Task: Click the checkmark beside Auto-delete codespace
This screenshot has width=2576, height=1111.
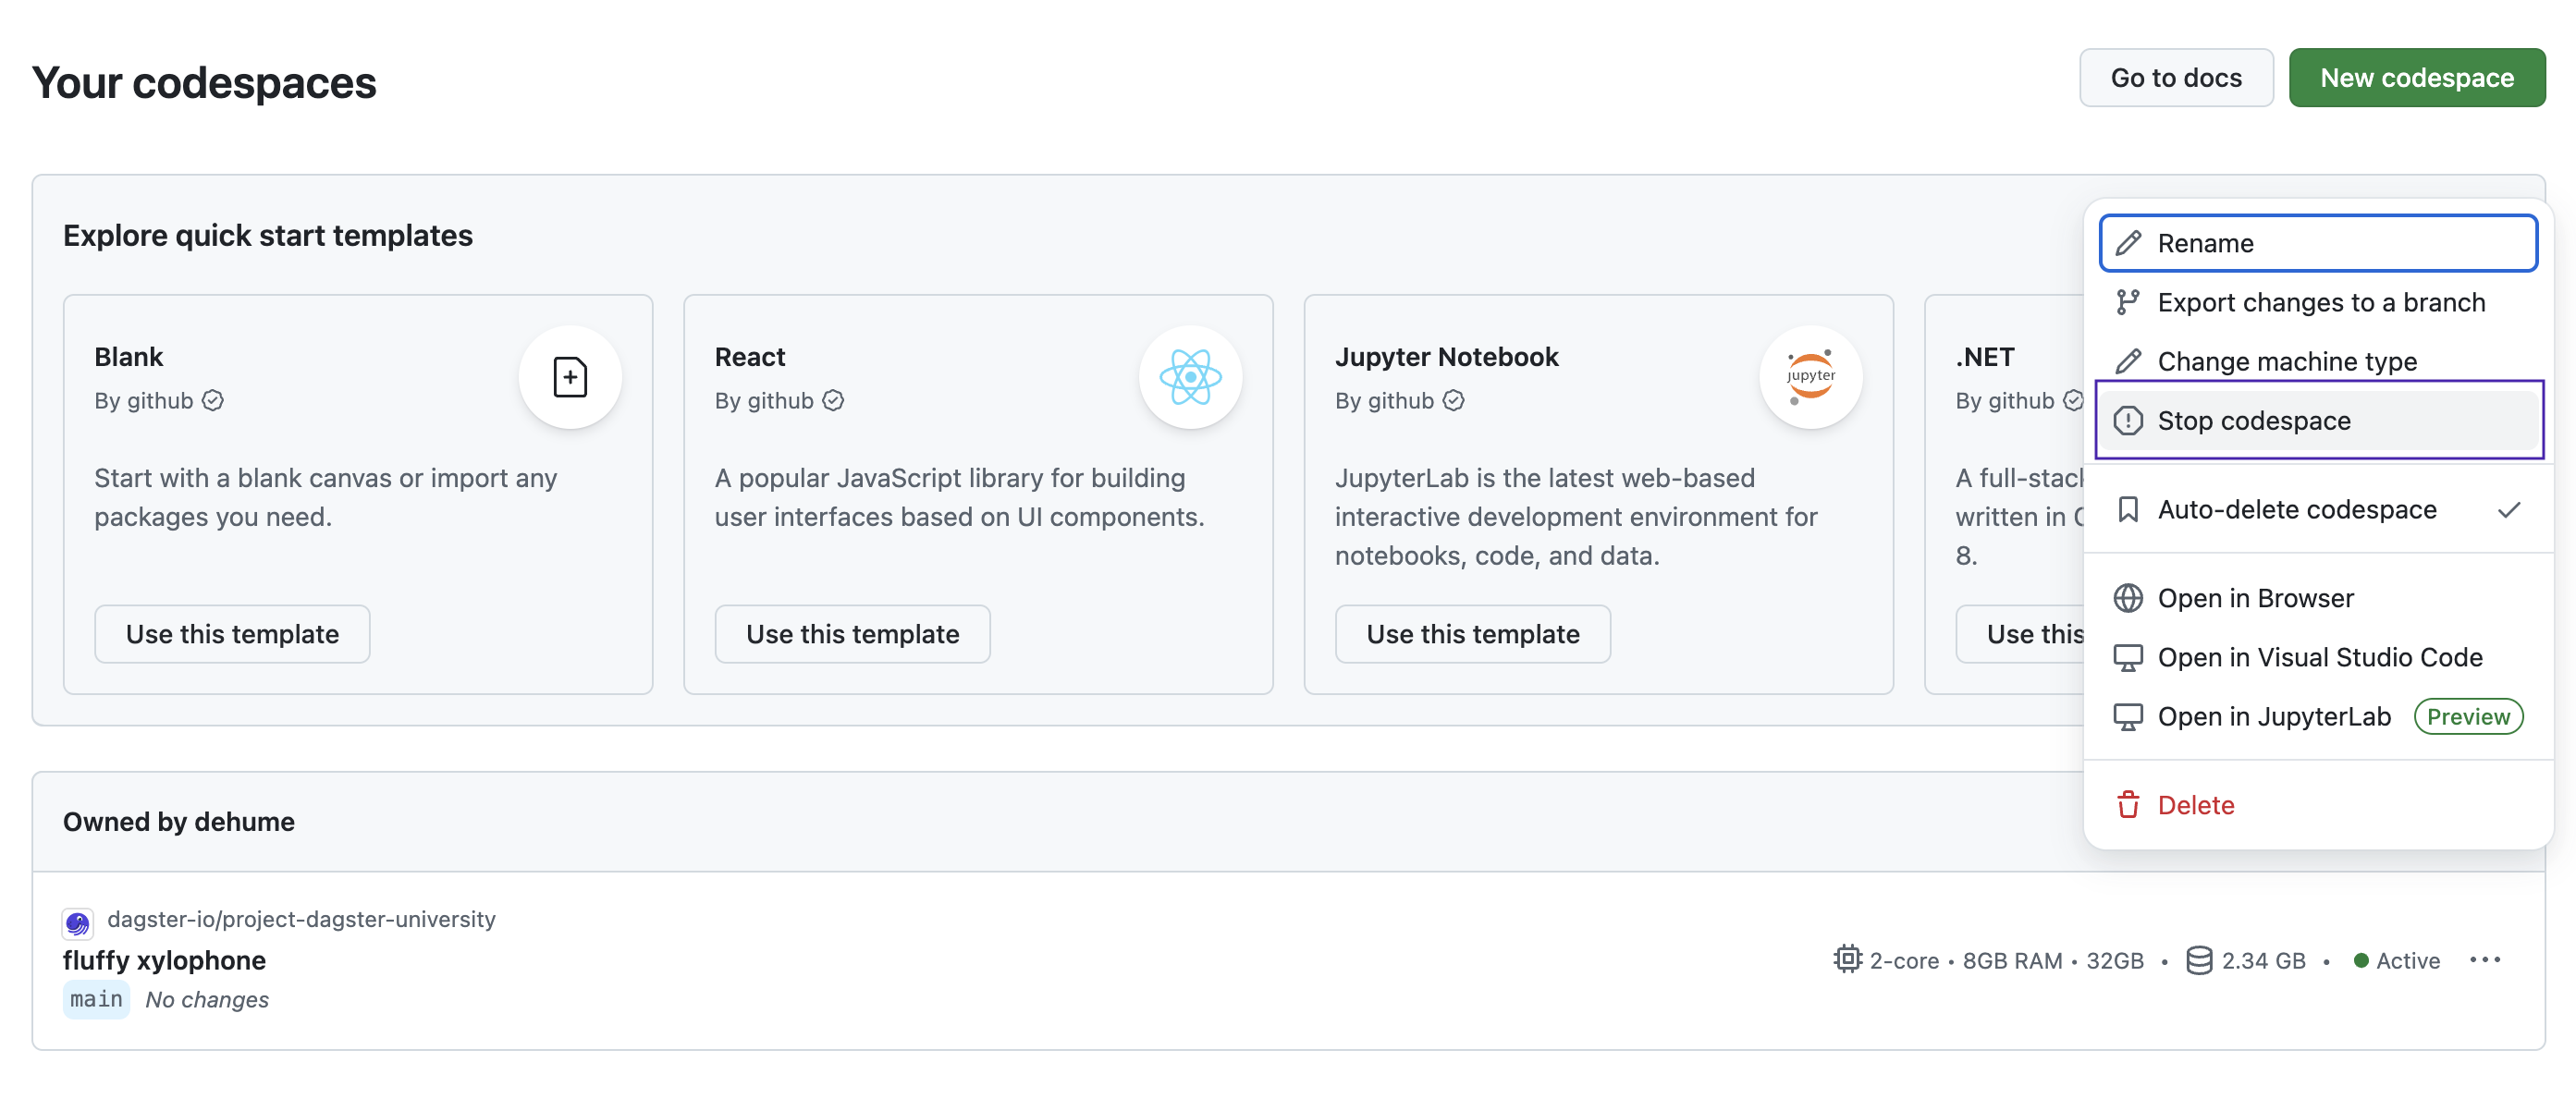Action: [2509, 510]
